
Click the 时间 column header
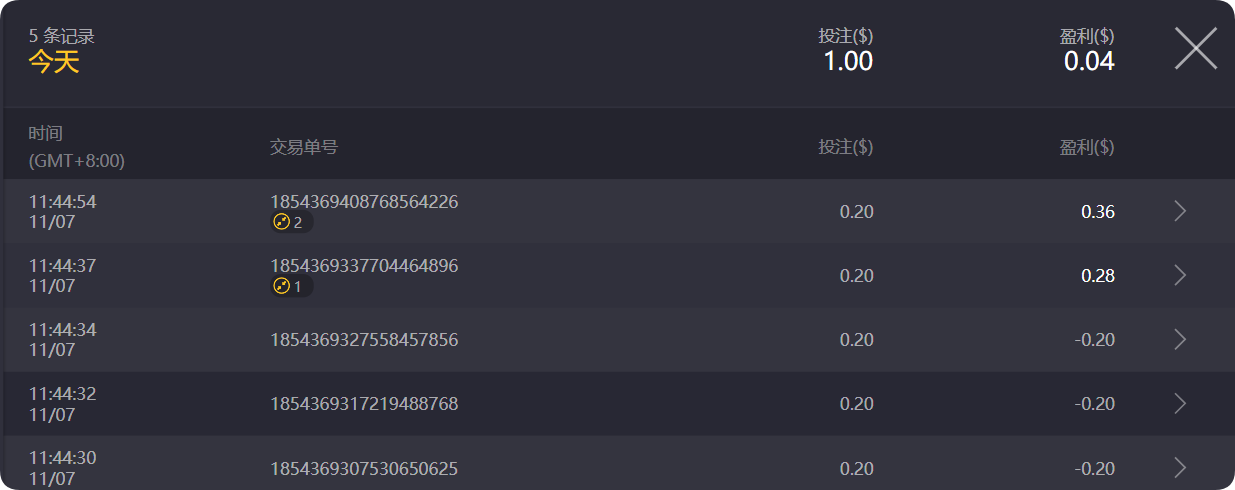coord(46,134)
